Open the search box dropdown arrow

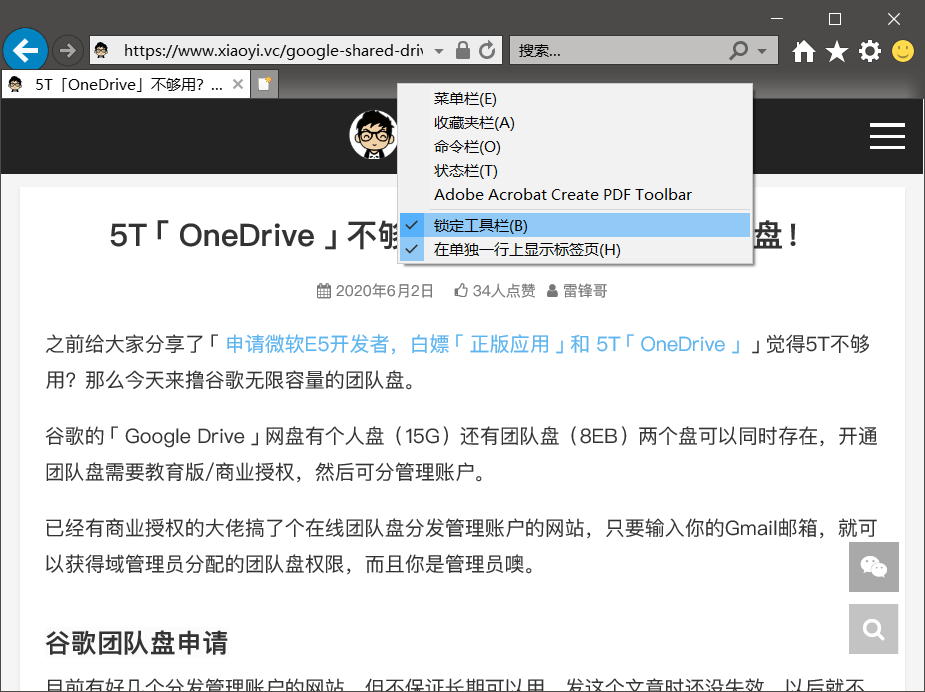[x=764, y=49]
